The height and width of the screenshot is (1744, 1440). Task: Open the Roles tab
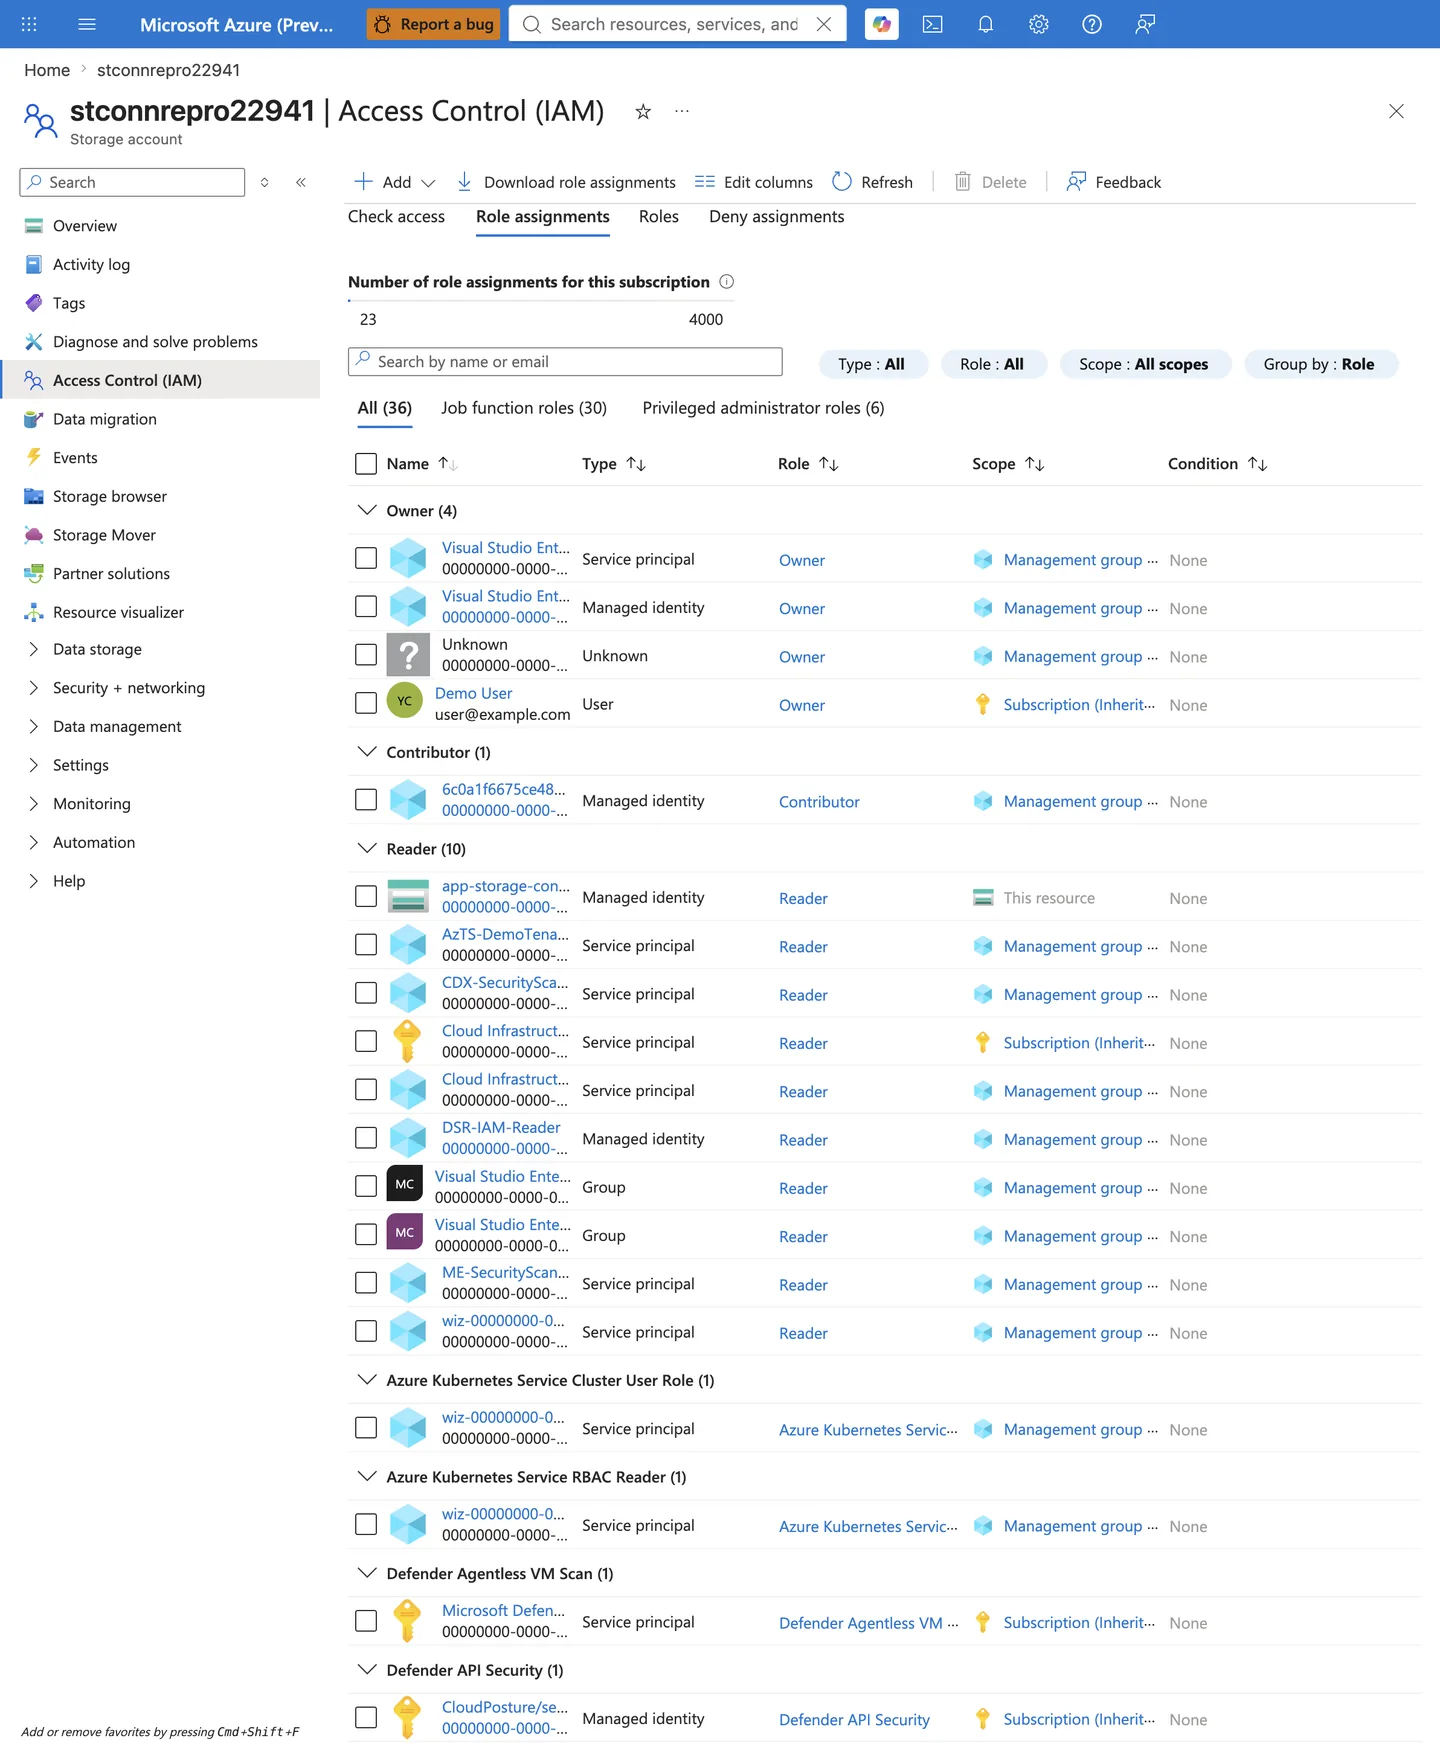point(659,217)
